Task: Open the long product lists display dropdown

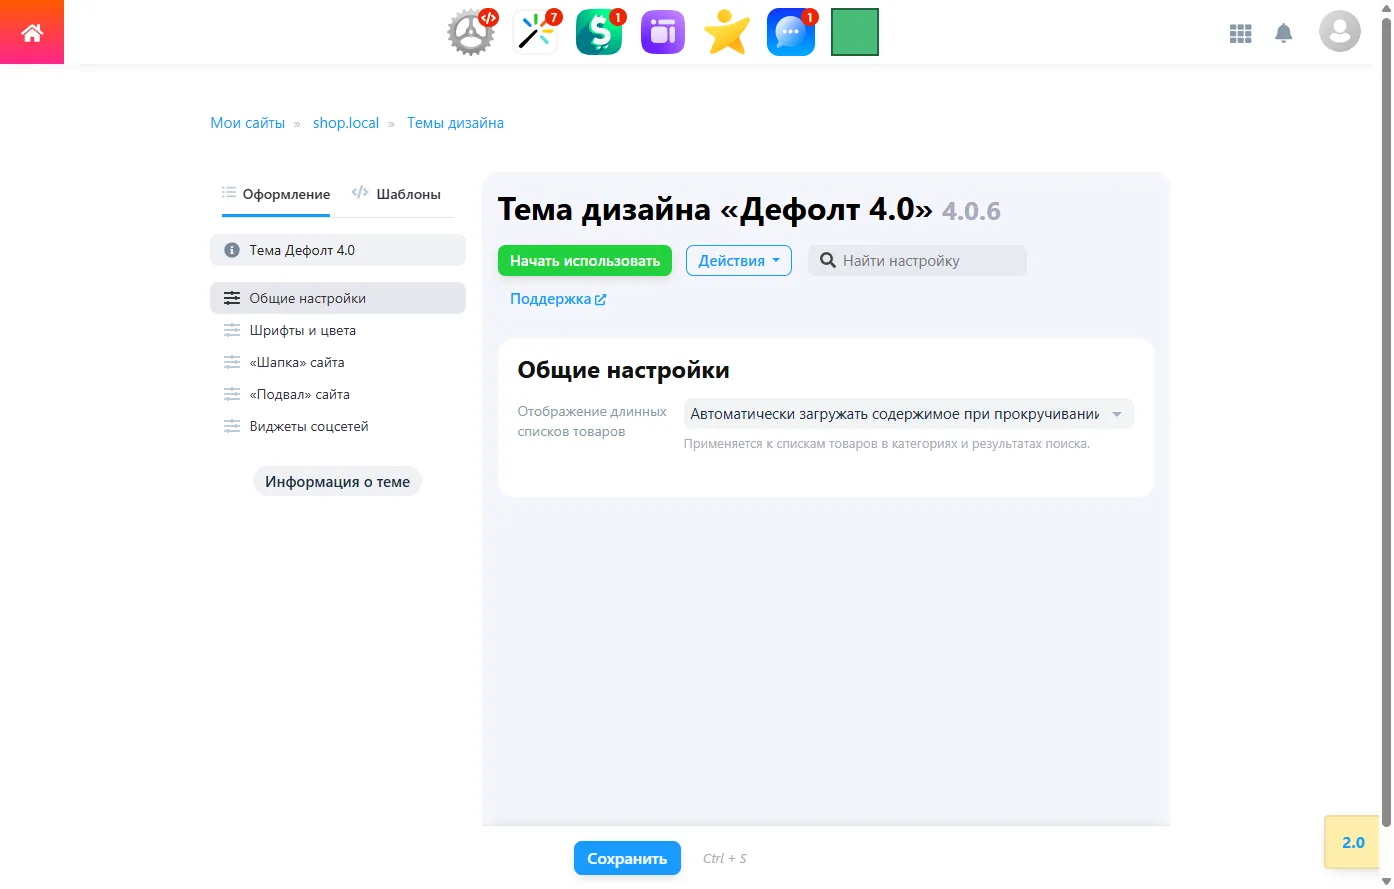Action: pos(905,413)
